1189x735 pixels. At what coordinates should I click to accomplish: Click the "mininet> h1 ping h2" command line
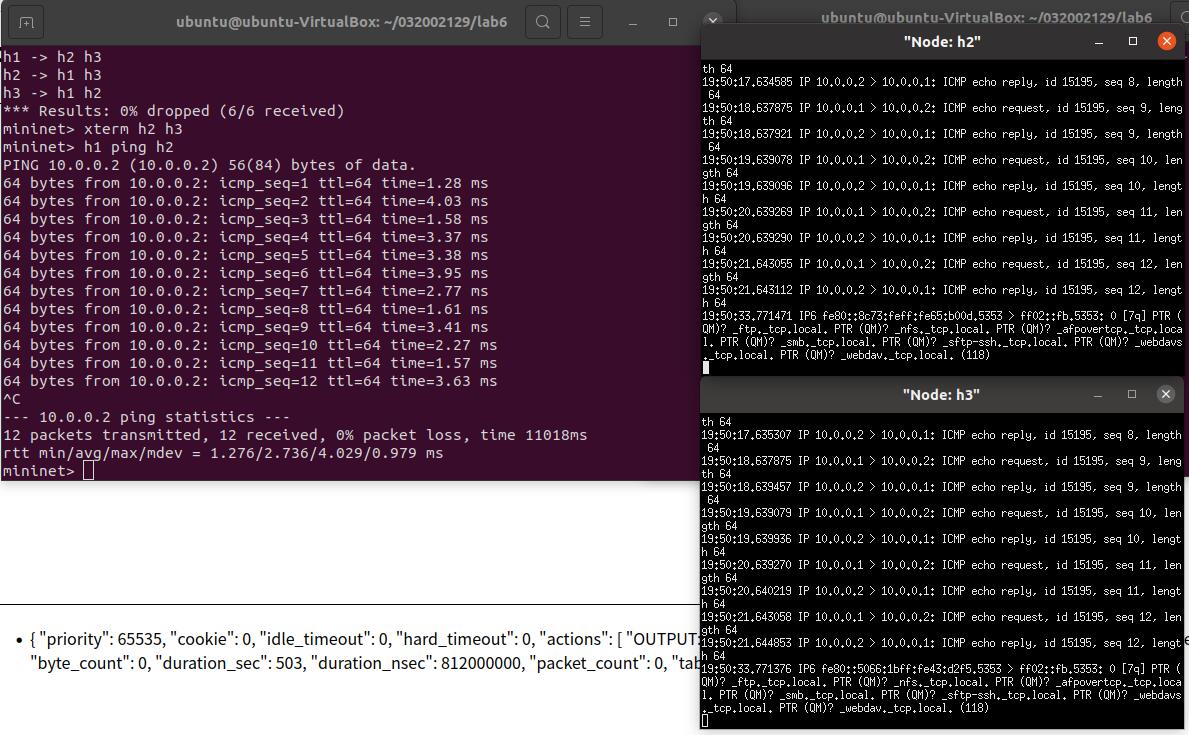(88, 147)
